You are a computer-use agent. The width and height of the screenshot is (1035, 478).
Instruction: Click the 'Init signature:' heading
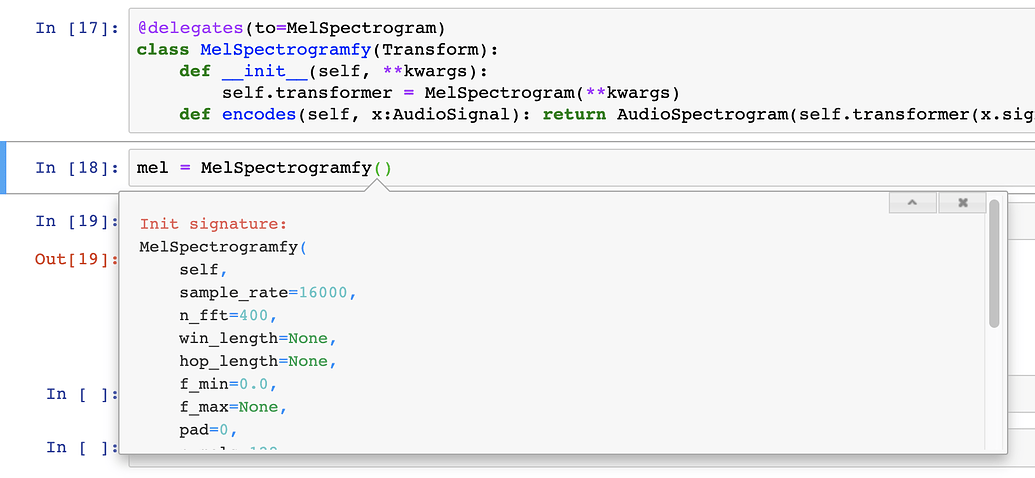213,224
